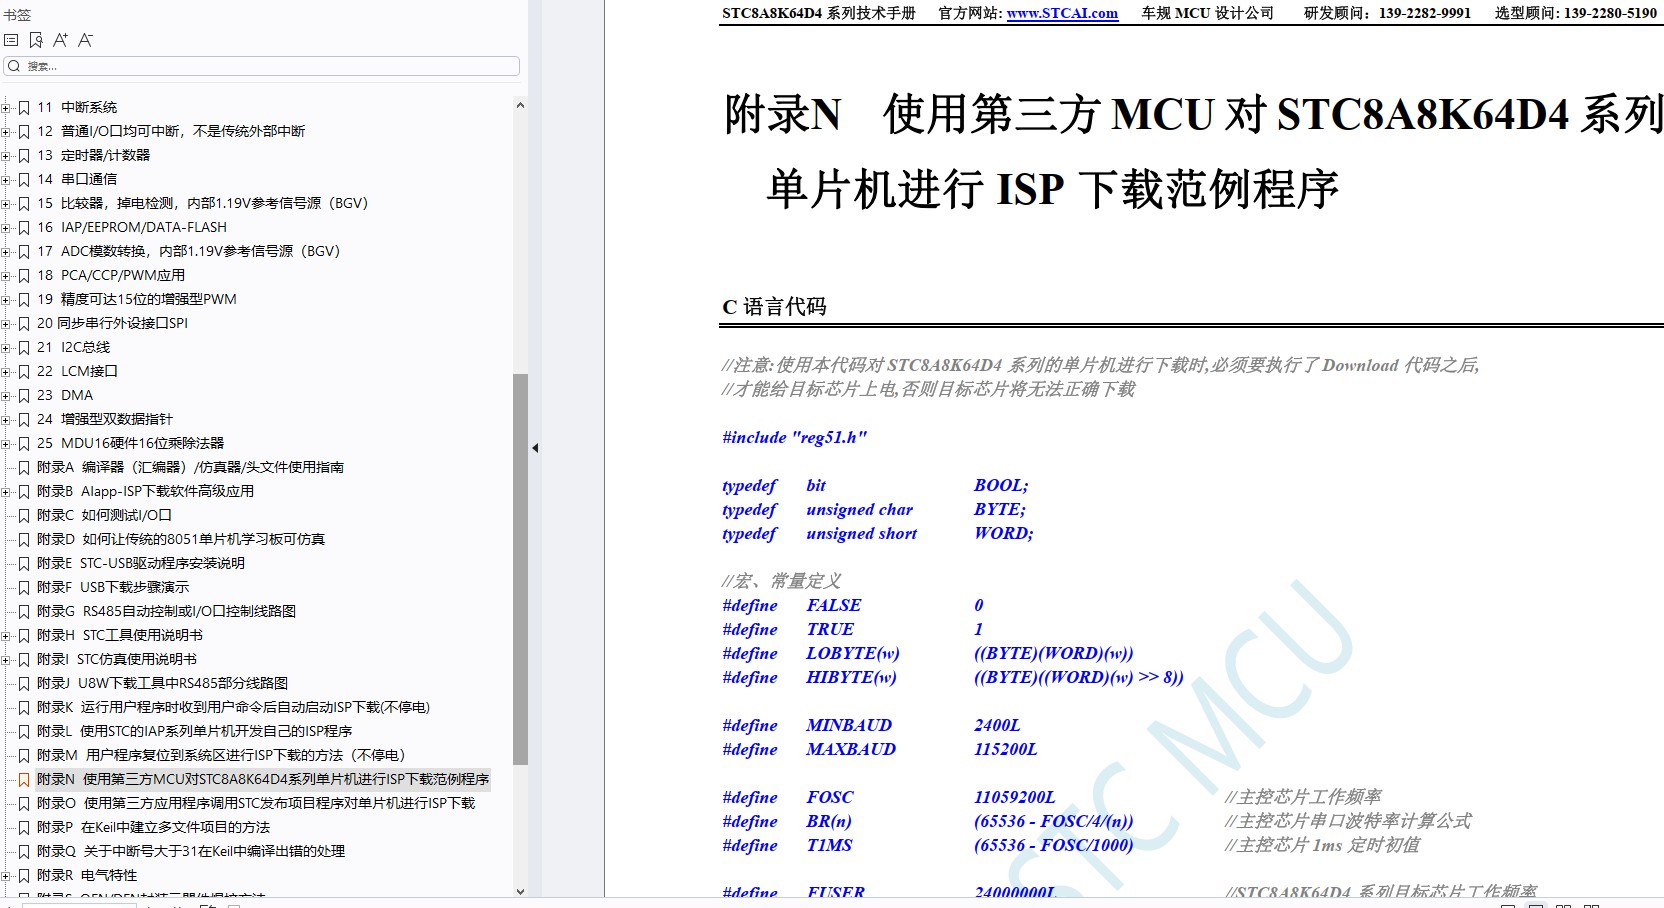Open bookmark '19 精度可达15位的增强型PWM'
1664x908 pixels.
click(x=137, y=299)
